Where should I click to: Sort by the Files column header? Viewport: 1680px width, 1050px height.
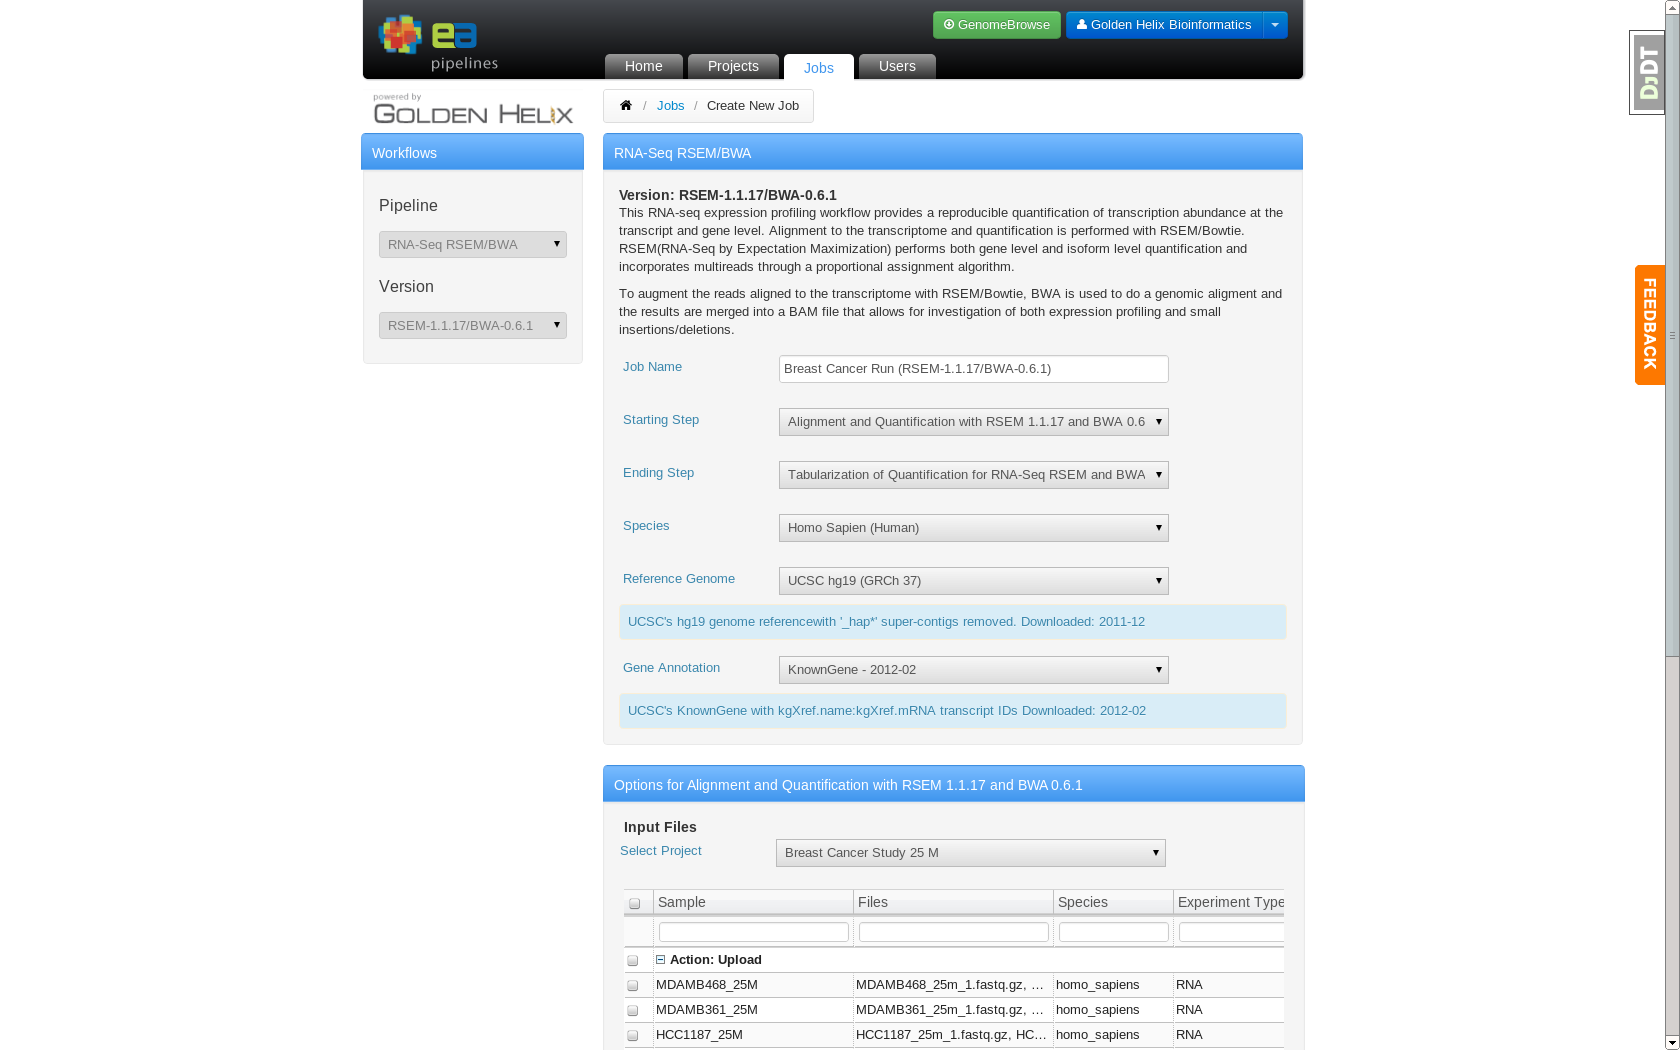(953, 902)
